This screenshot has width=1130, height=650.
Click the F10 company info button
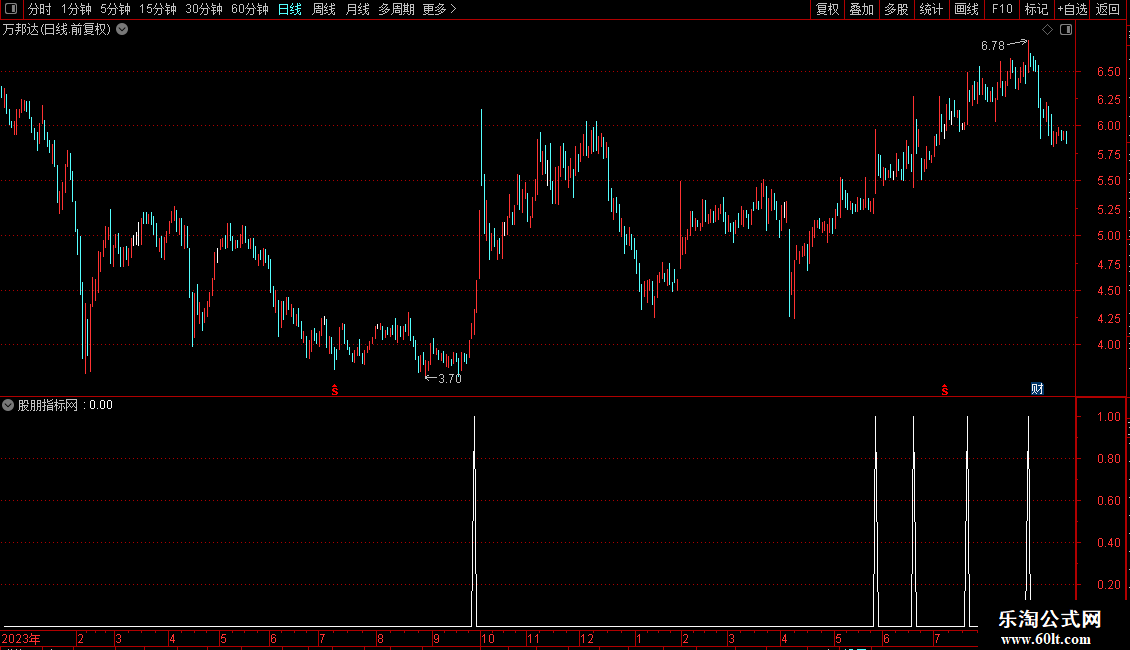(x=1002, y=9)
